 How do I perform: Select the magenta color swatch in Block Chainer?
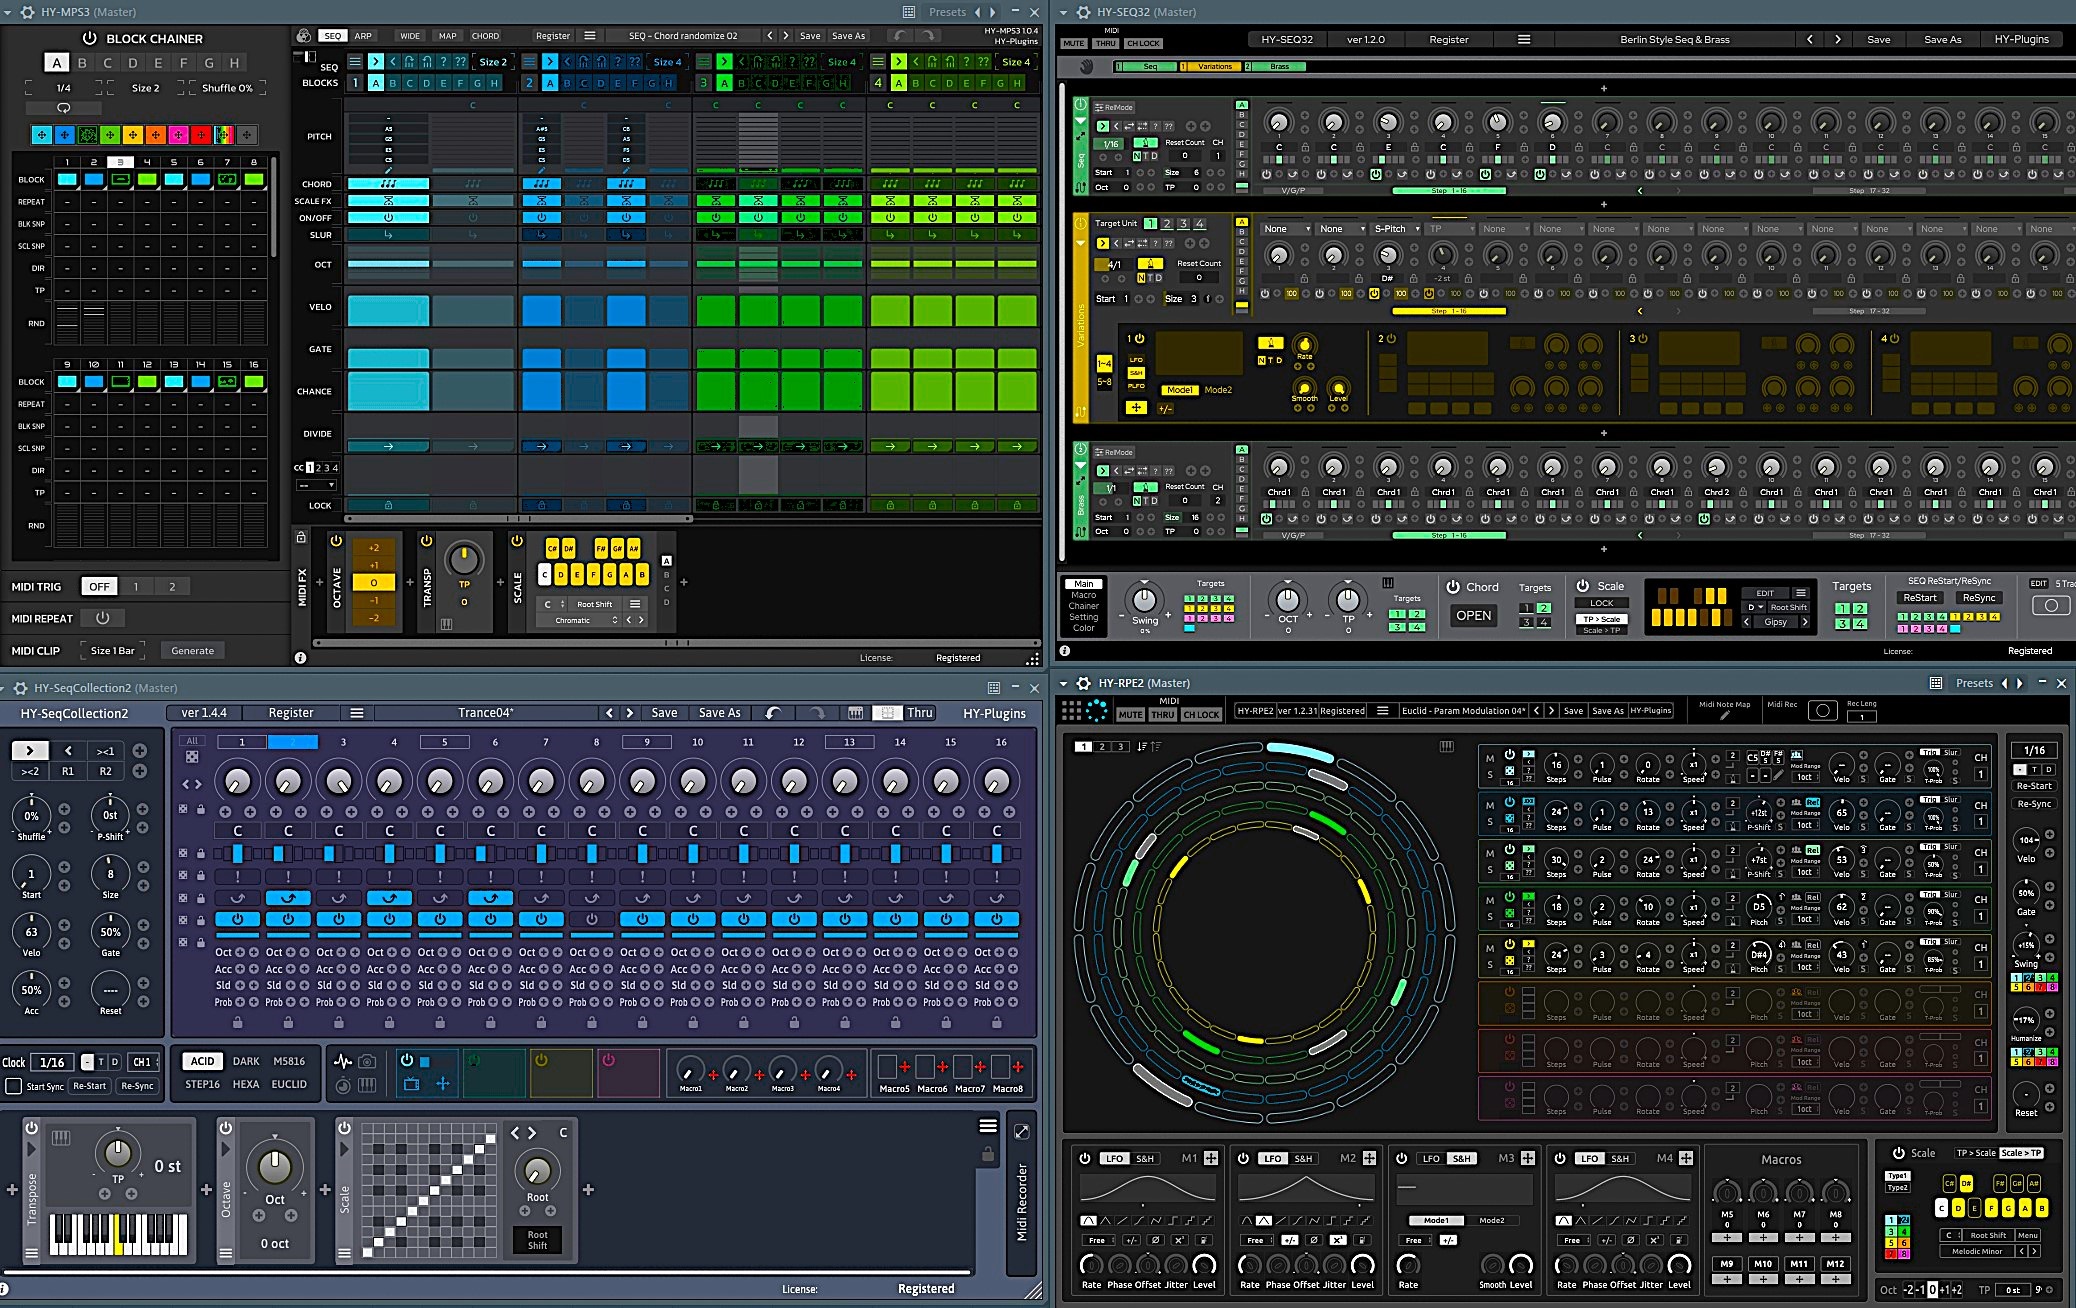coord(178,134)
